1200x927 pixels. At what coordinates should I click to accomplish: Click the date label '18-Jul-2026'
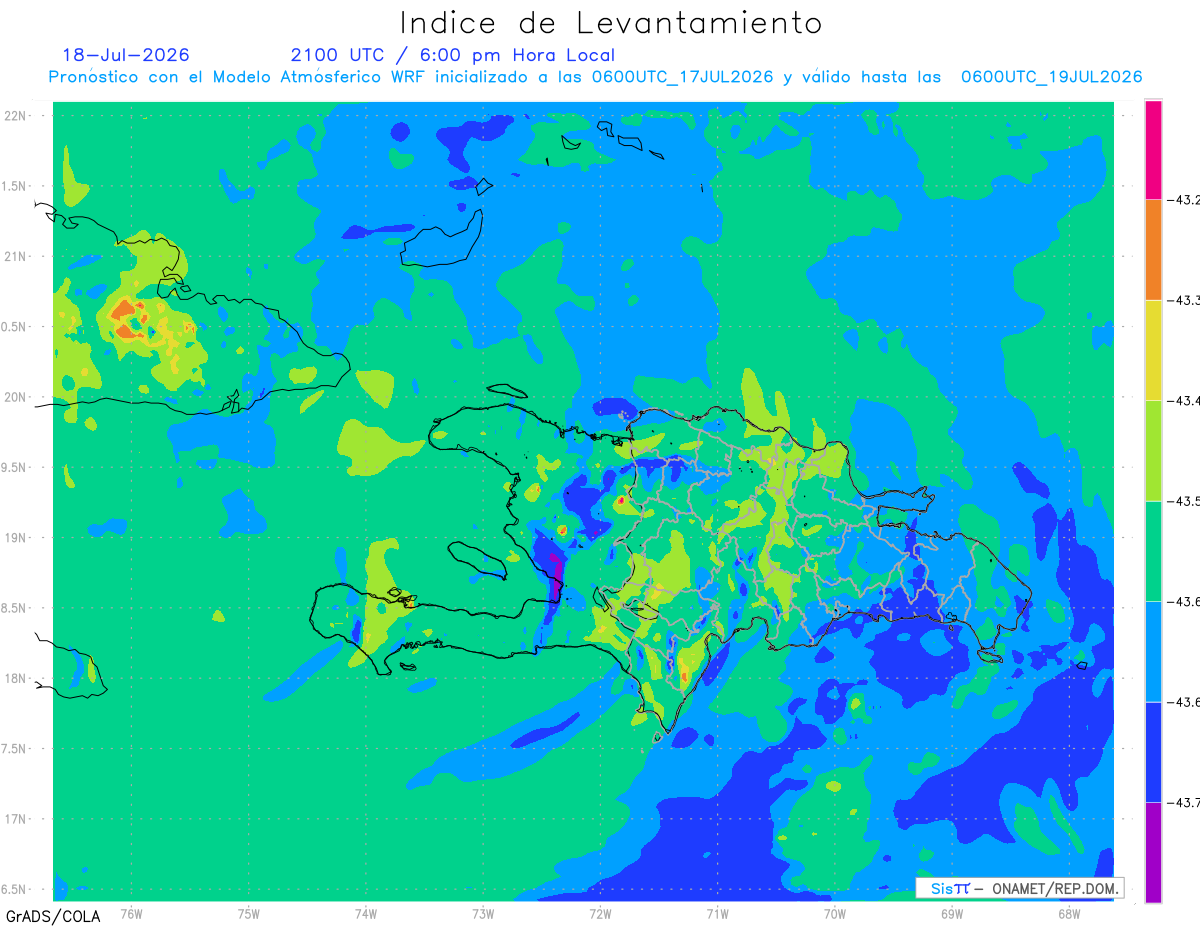pos(126,55)
